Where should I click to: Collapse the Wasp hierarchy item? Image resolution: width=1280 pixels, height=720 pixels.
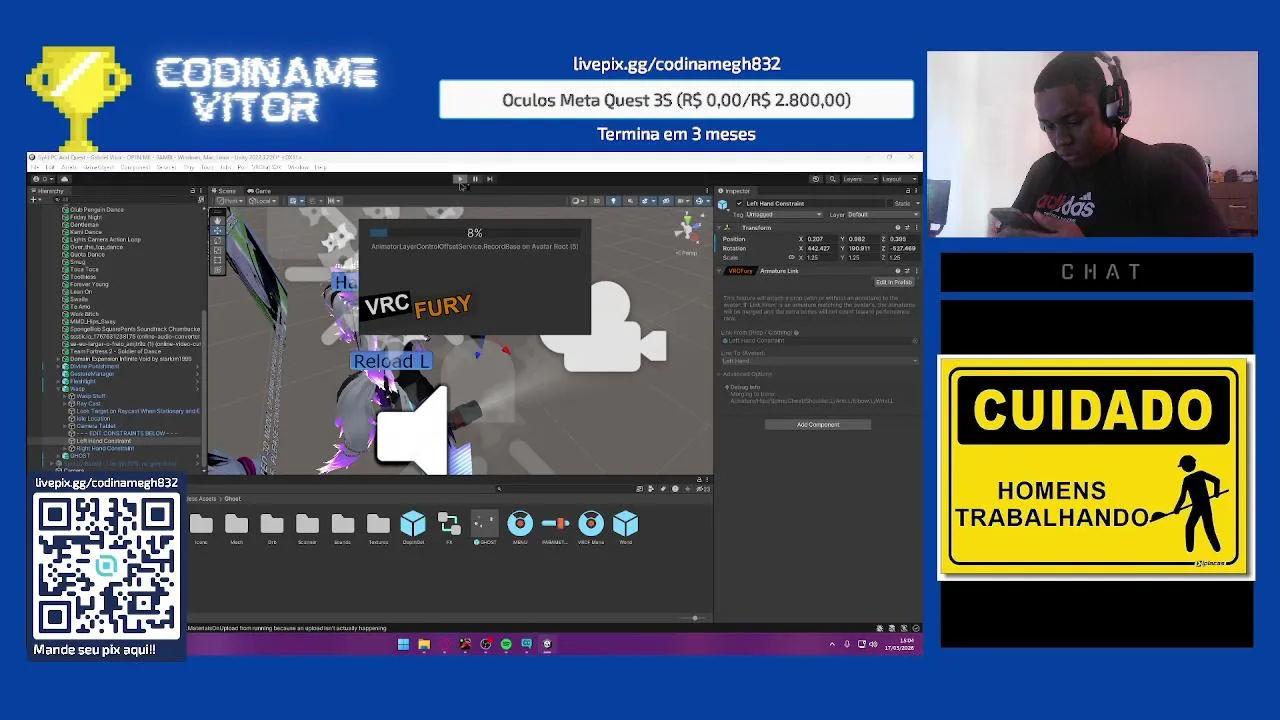tap(58, 389)
